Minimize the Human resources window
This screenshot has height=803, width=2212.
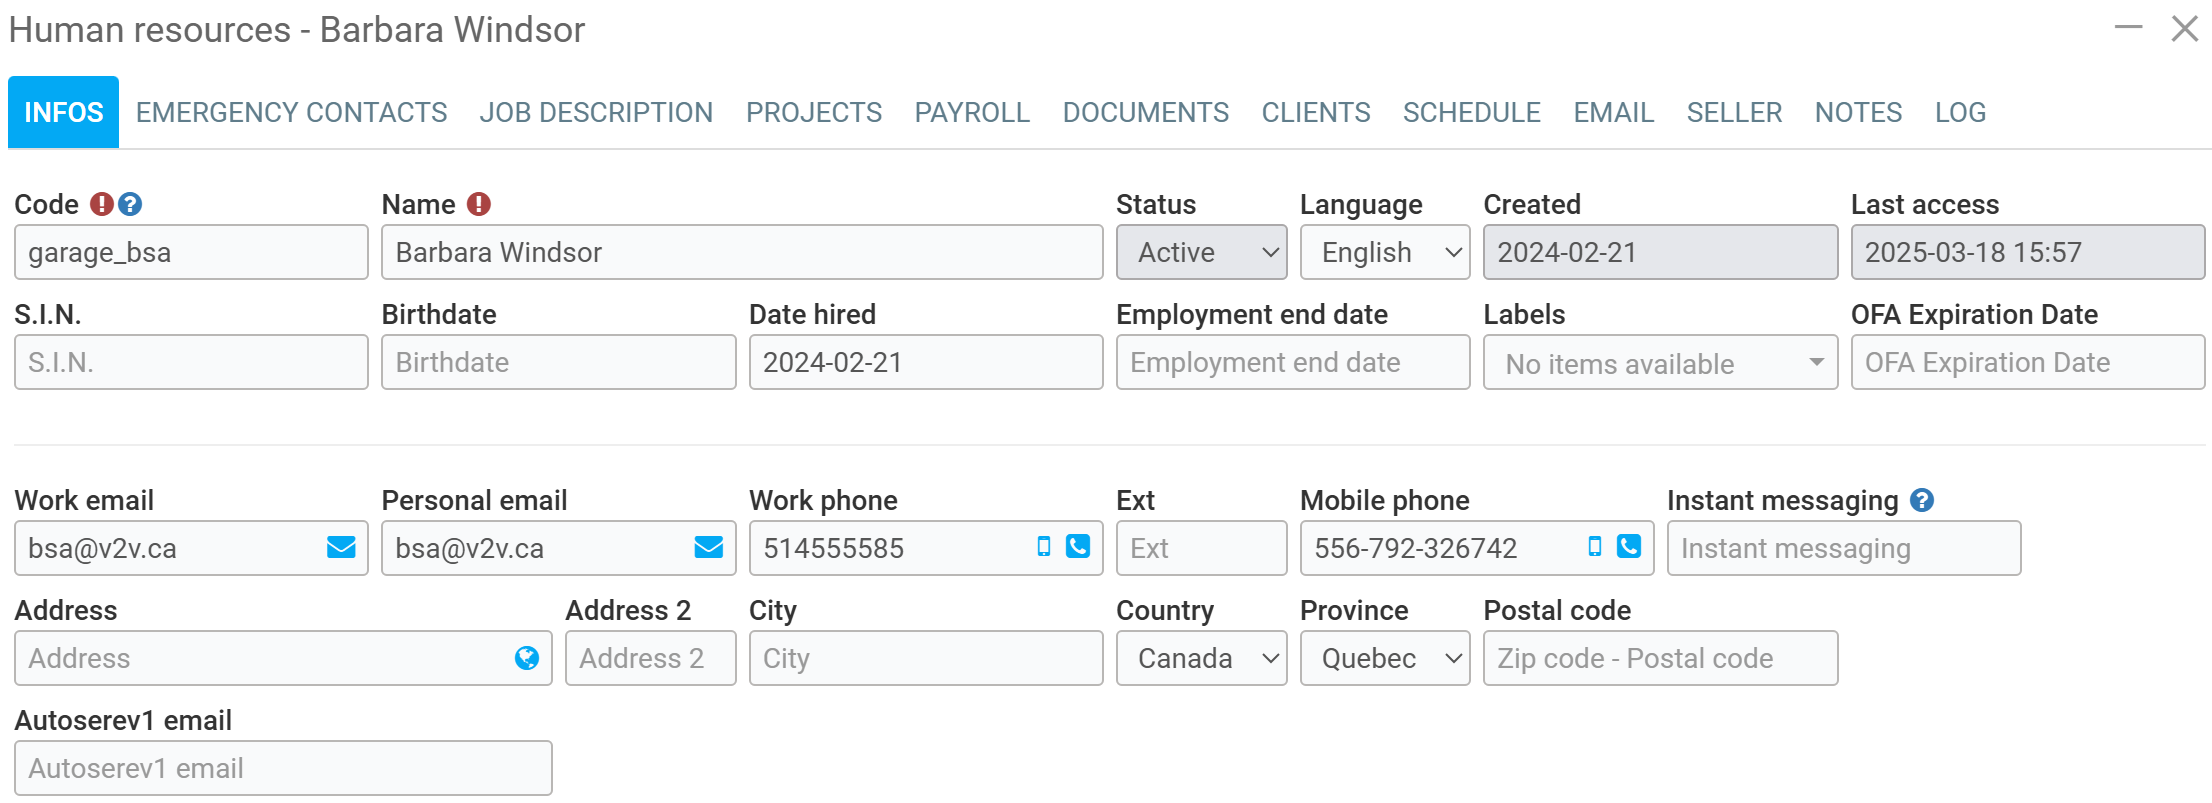coord(2128,28)
